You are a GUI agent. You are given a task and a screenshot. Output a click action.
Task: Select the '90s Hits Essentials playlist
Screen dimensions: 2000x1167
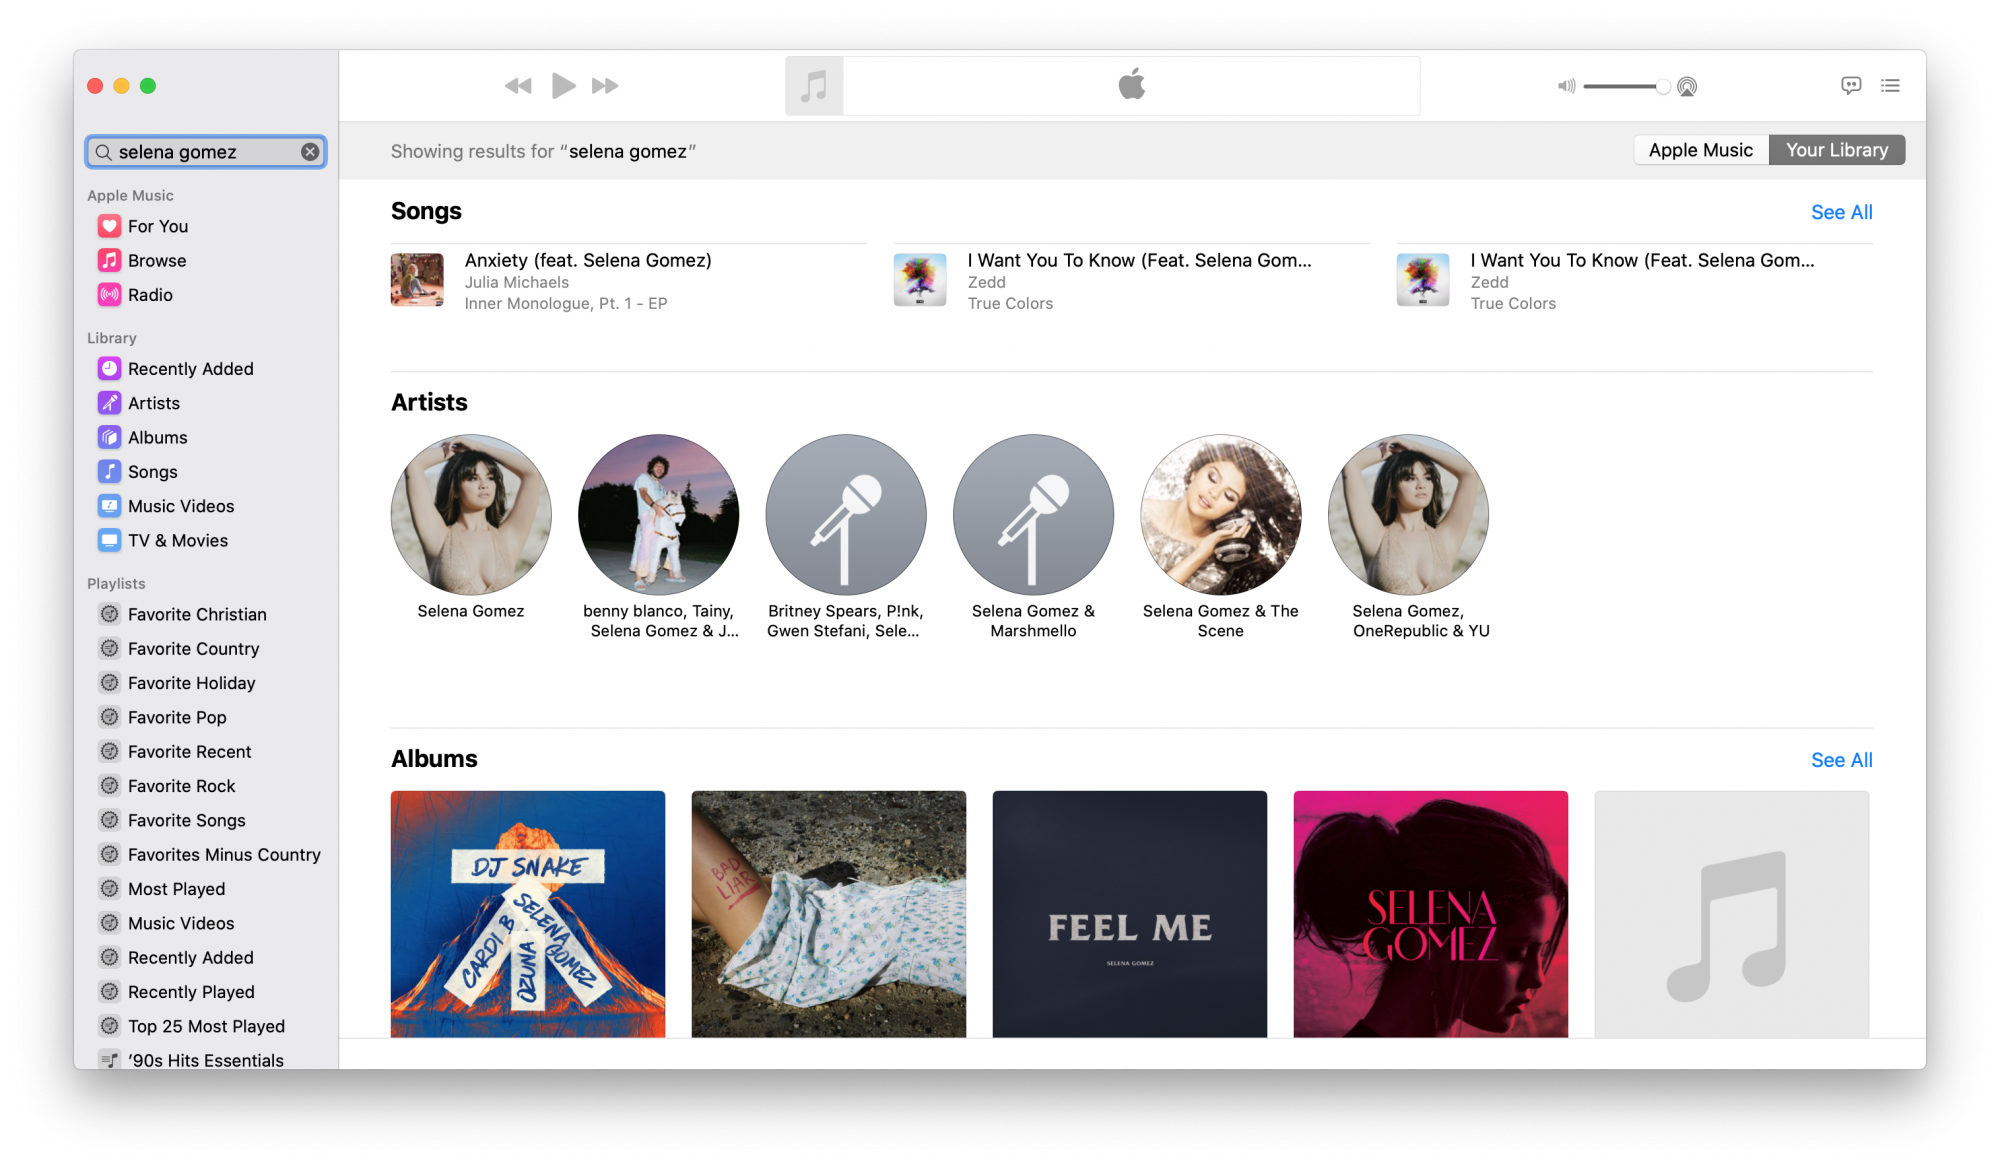(206, 1059)
